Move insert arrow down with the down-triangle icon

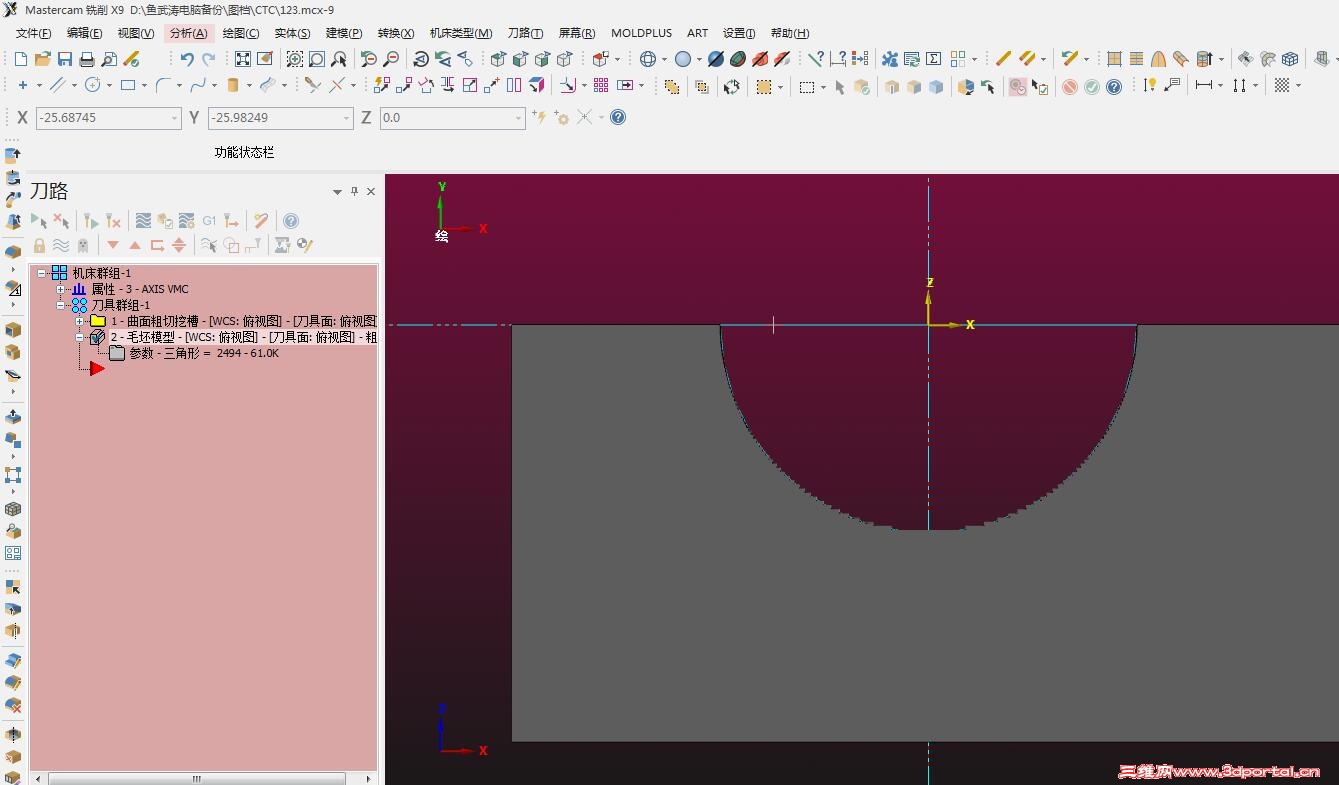pos(113,245)
